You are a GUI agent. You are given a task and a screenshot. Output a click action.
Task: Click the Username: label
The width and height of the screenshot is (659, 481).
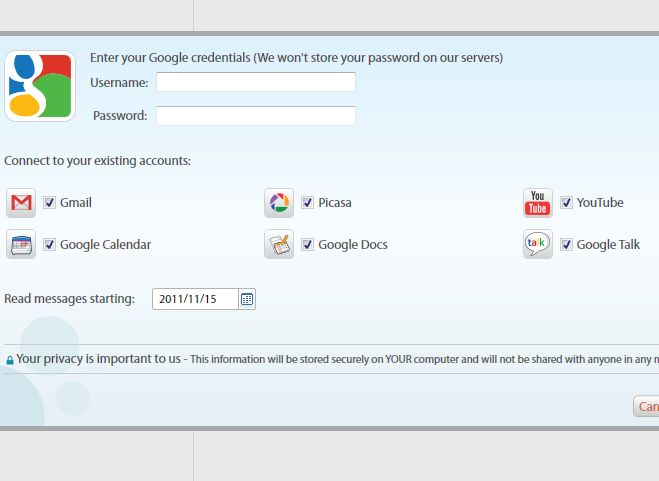(x=119, y=83)
